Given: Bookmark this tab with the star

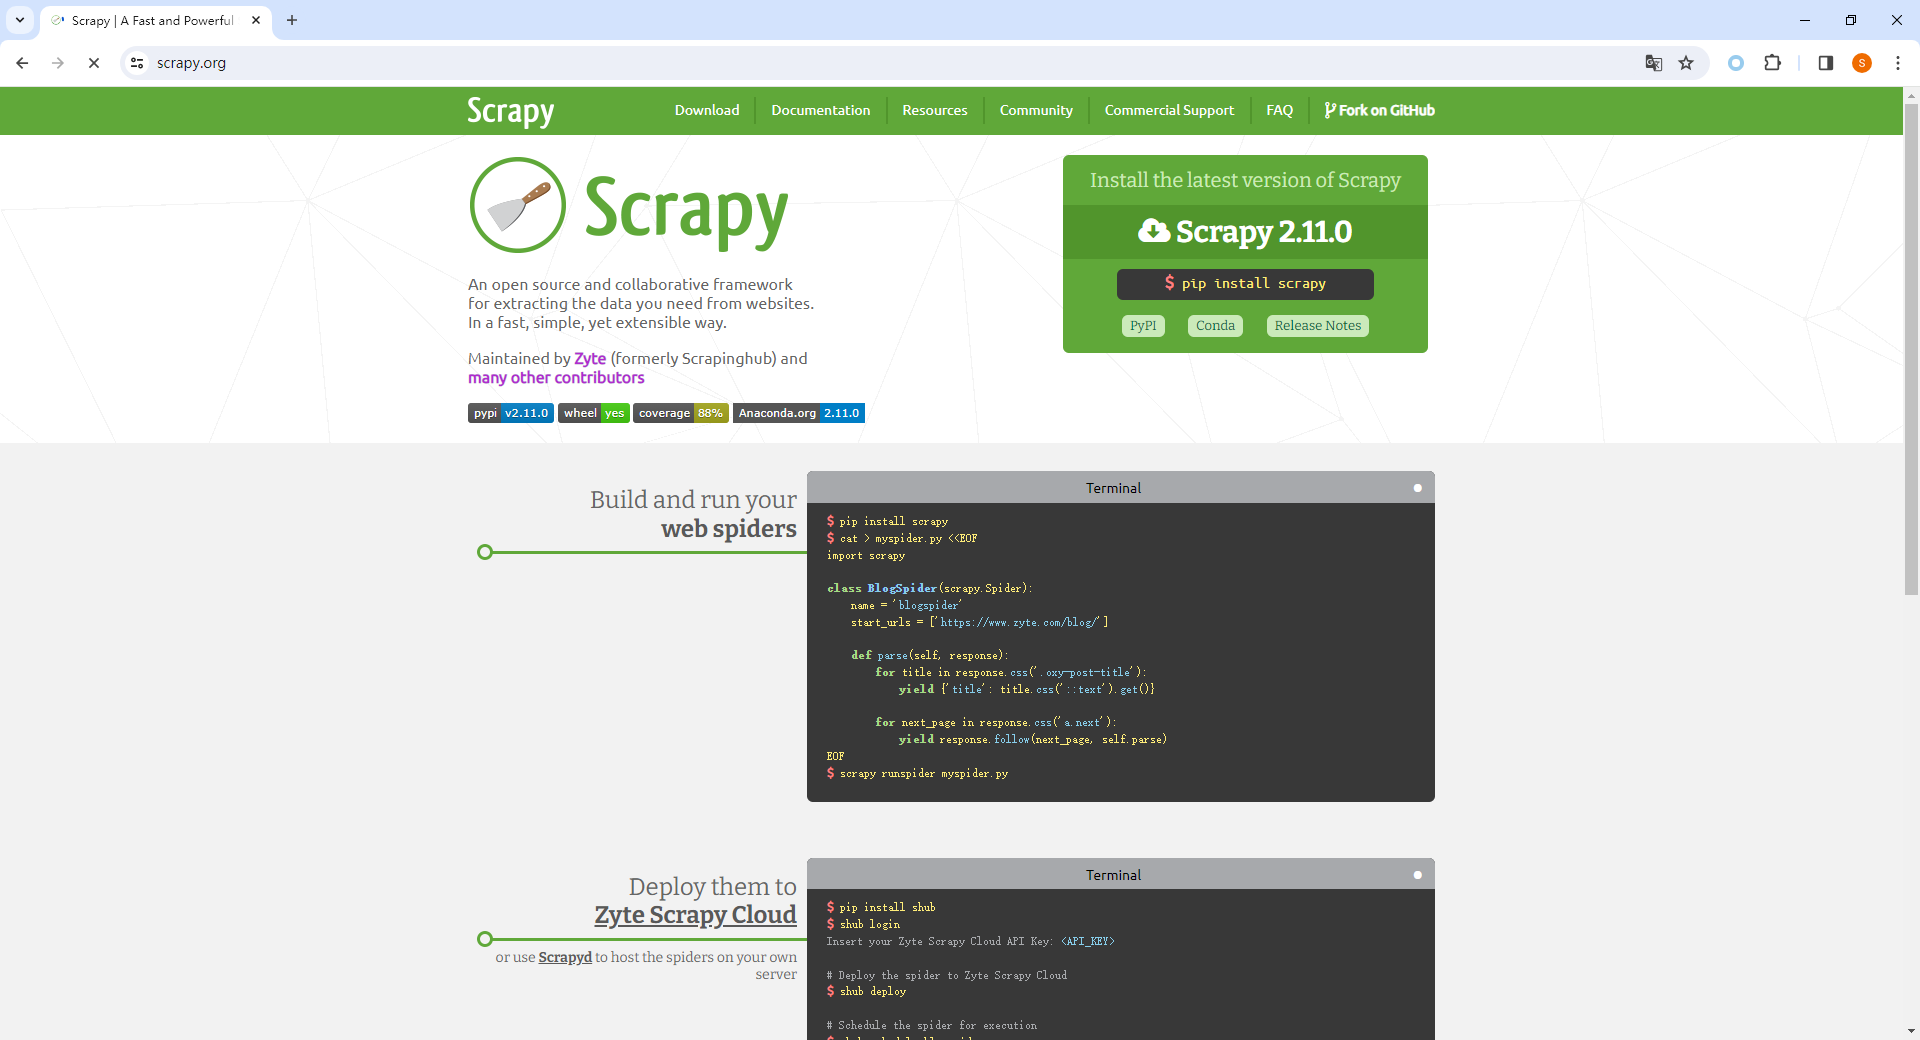Looking at the screenshot, I should coord(1686,63).
